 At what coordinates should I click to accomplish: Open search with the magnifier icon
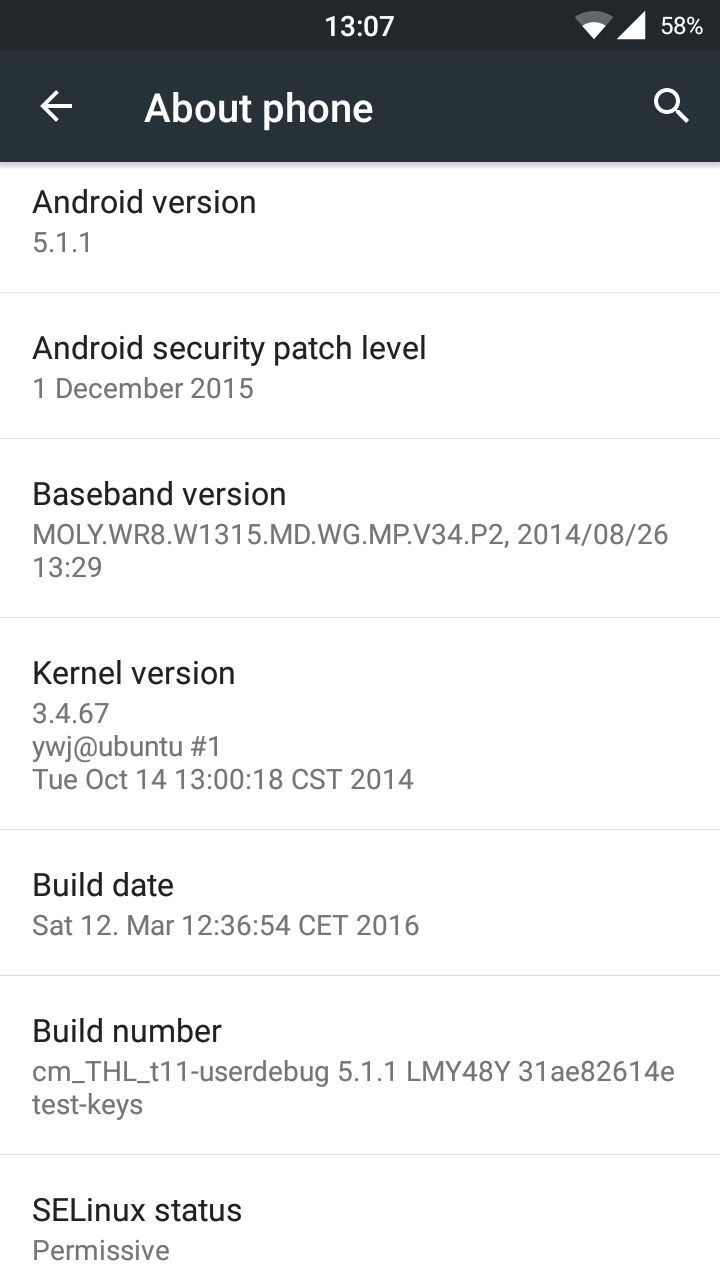tap(671, 105)
